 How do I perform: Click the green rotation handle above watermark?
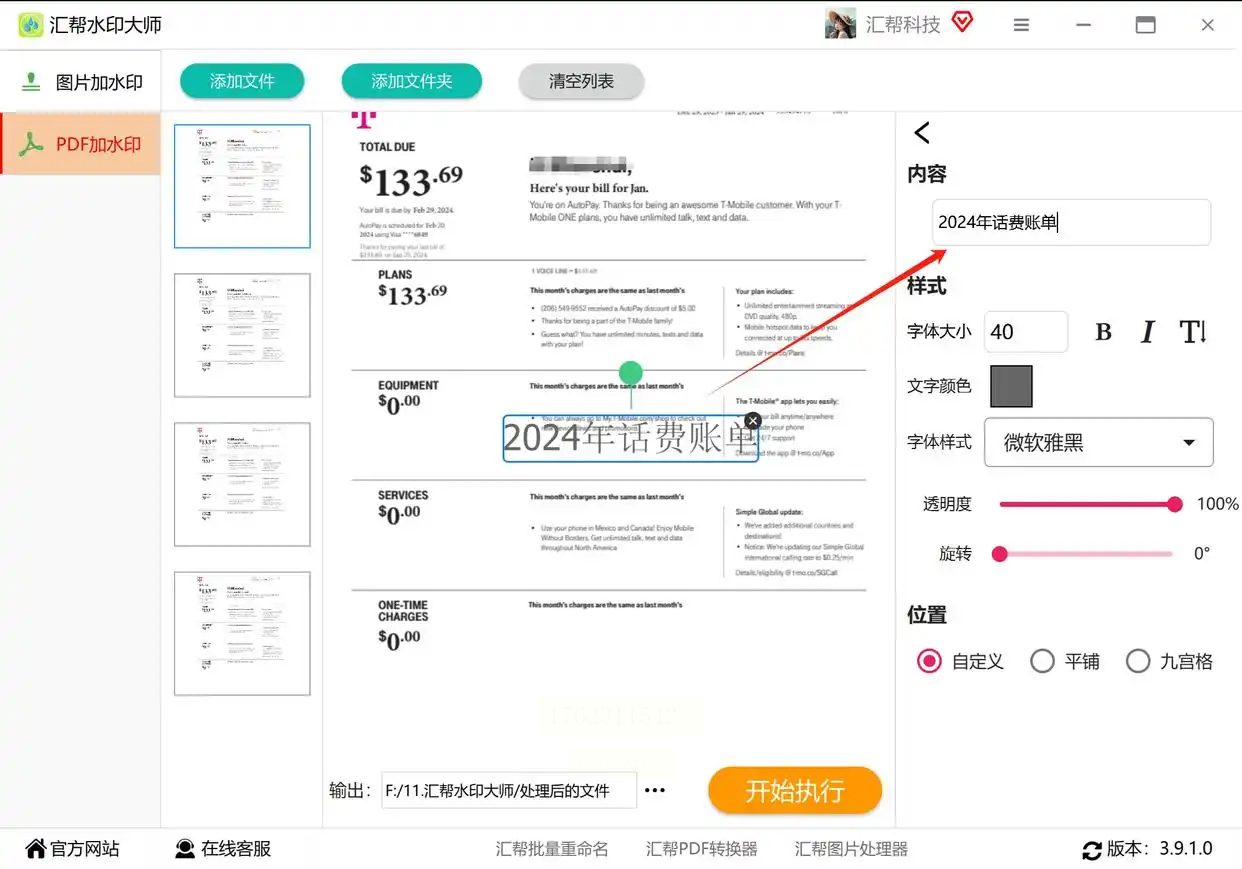point(630,373)
